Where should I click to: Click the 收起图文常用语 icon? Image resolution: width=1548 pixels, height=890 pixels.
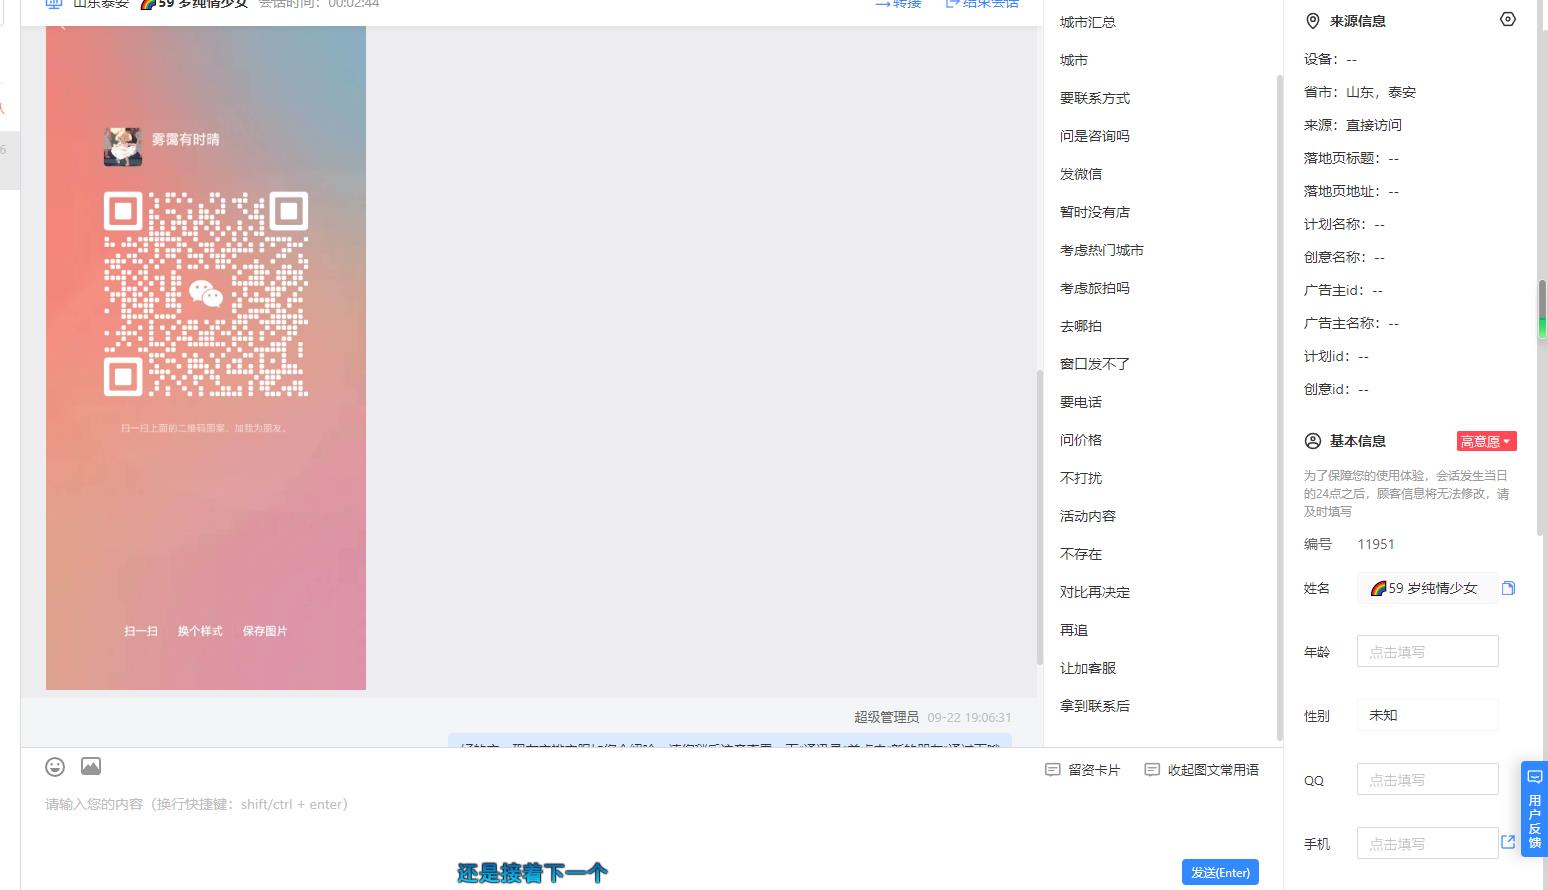[1152, 770]
